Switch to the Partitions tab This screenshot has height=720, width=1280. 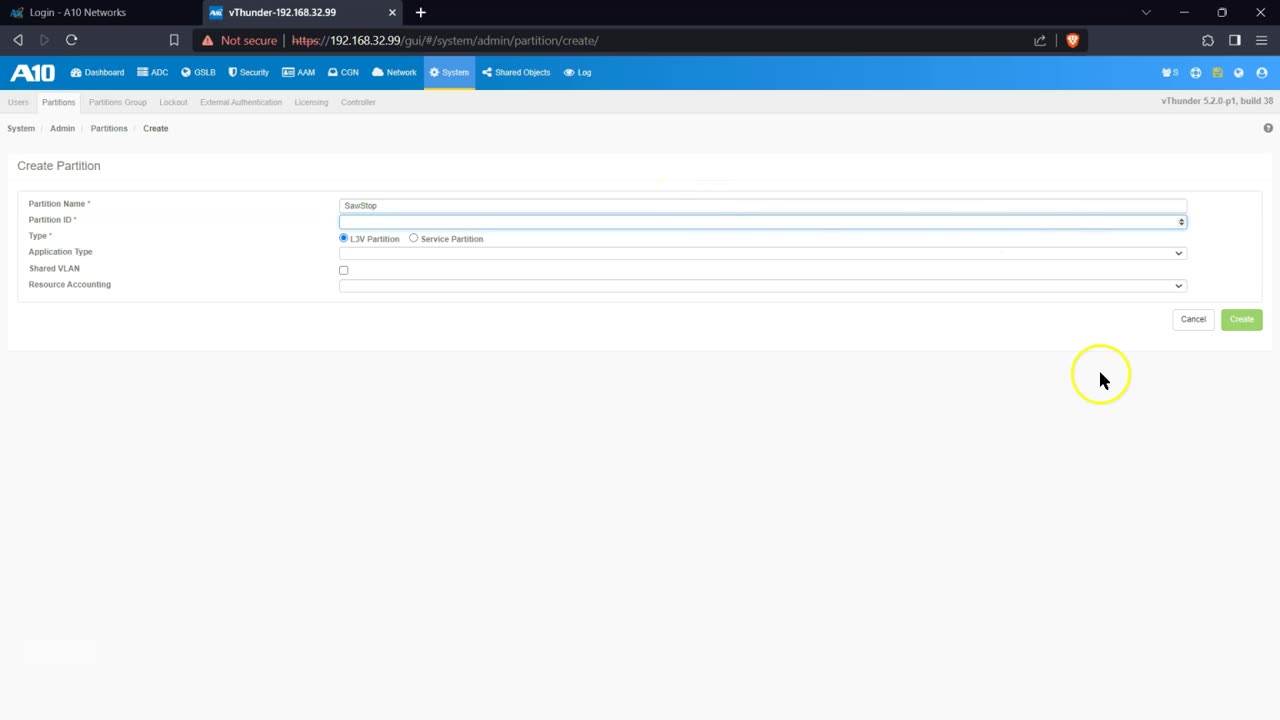58,102
